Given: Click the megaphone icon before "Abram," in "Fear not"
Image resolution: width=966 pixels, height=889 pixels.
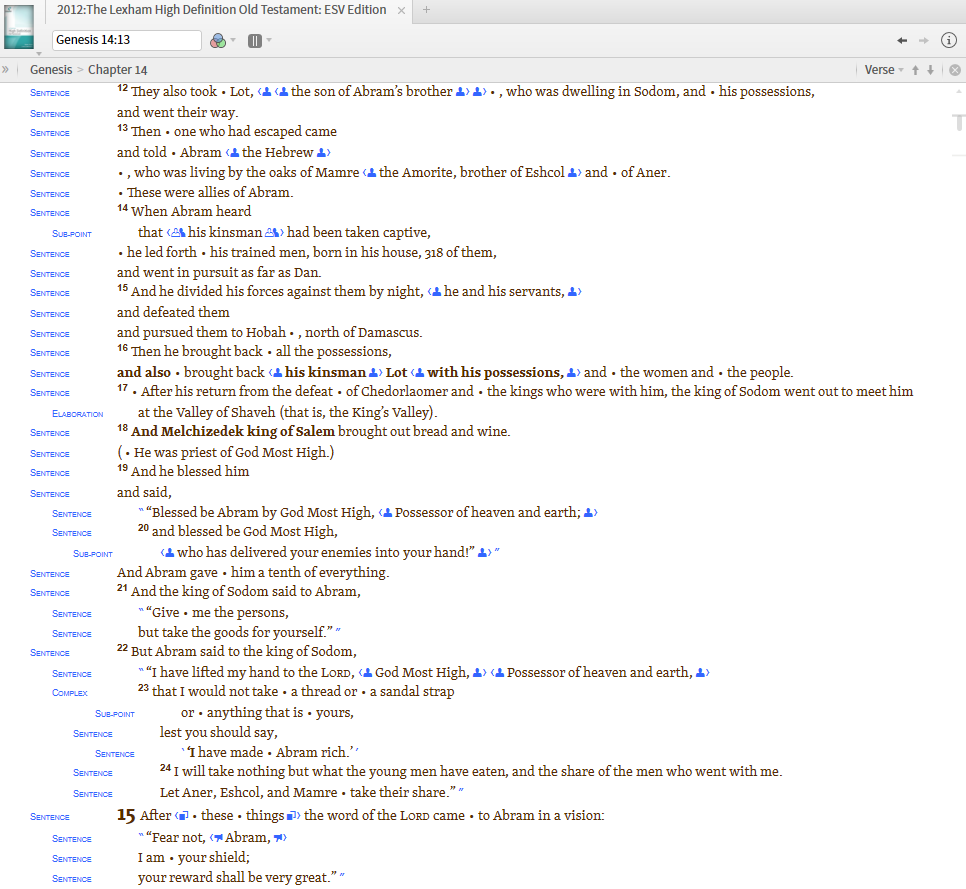Looking at the screenshot, I should click(x=217, y=838).
